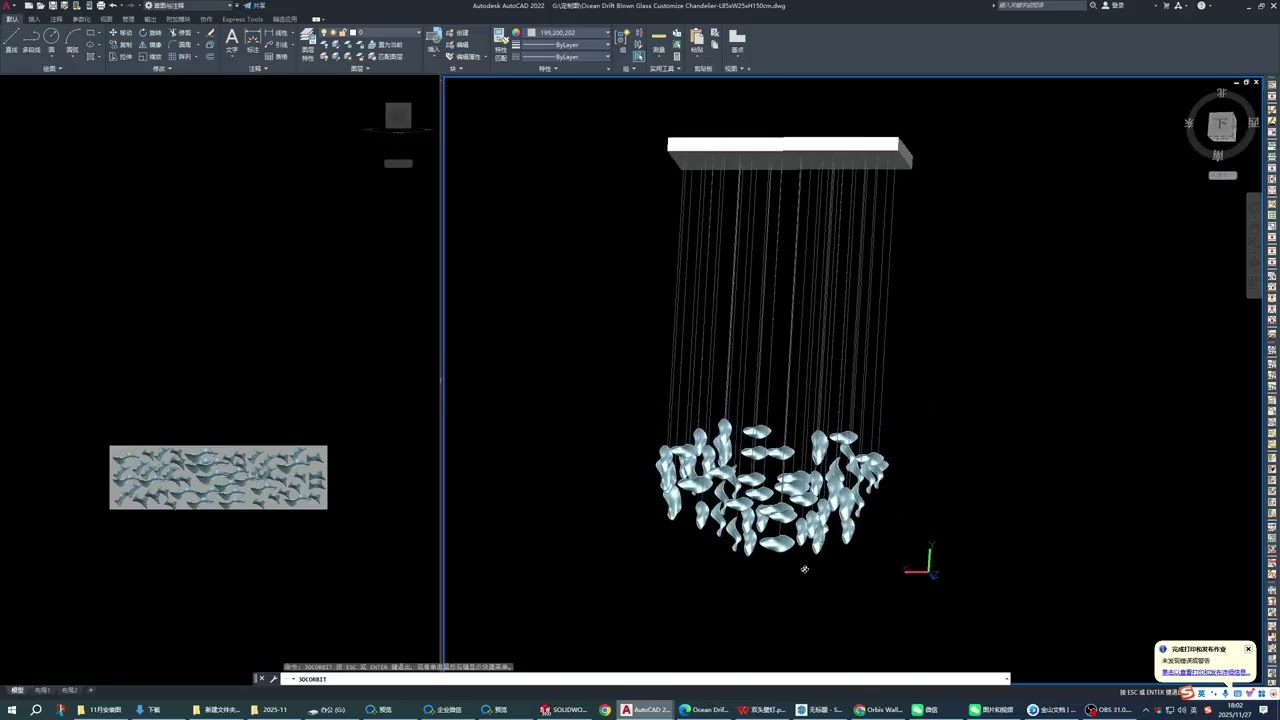
Task: Click the Undo arrow in quick access toolbar
Action: click(x=113, y=6)
